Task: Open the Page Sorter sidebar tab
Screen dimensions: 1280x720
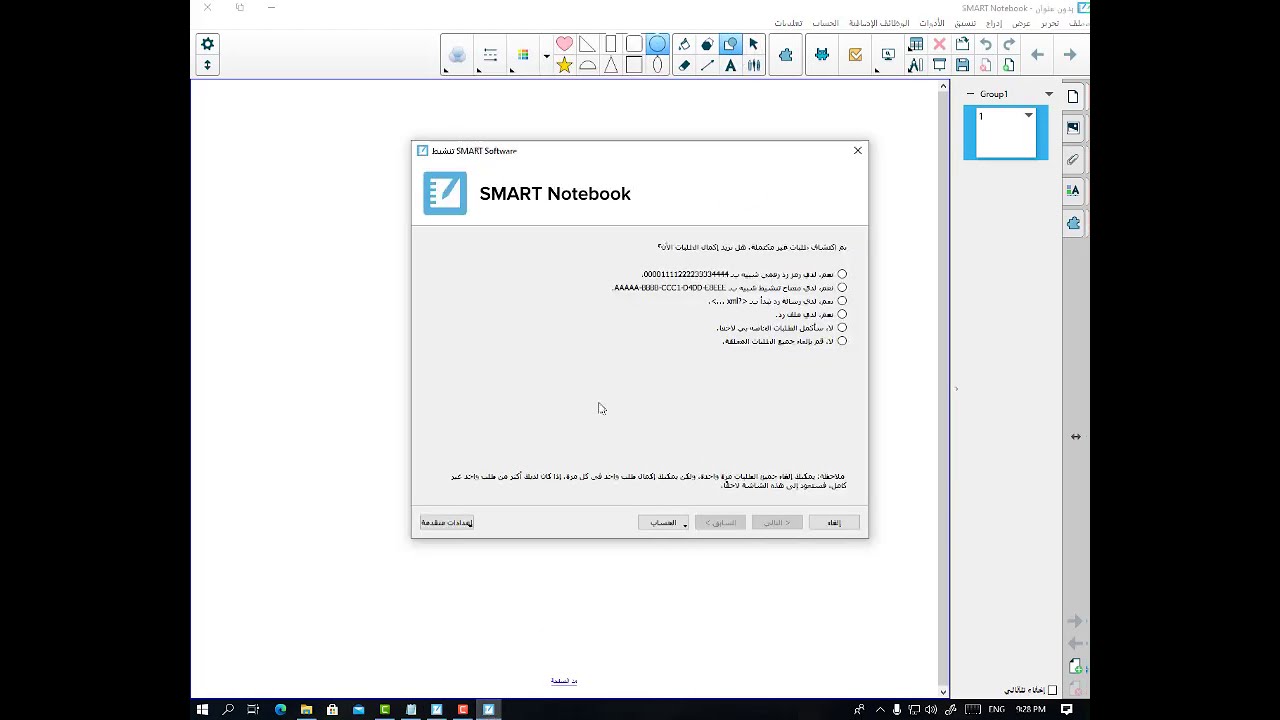Action: (x=1073, y=97)
